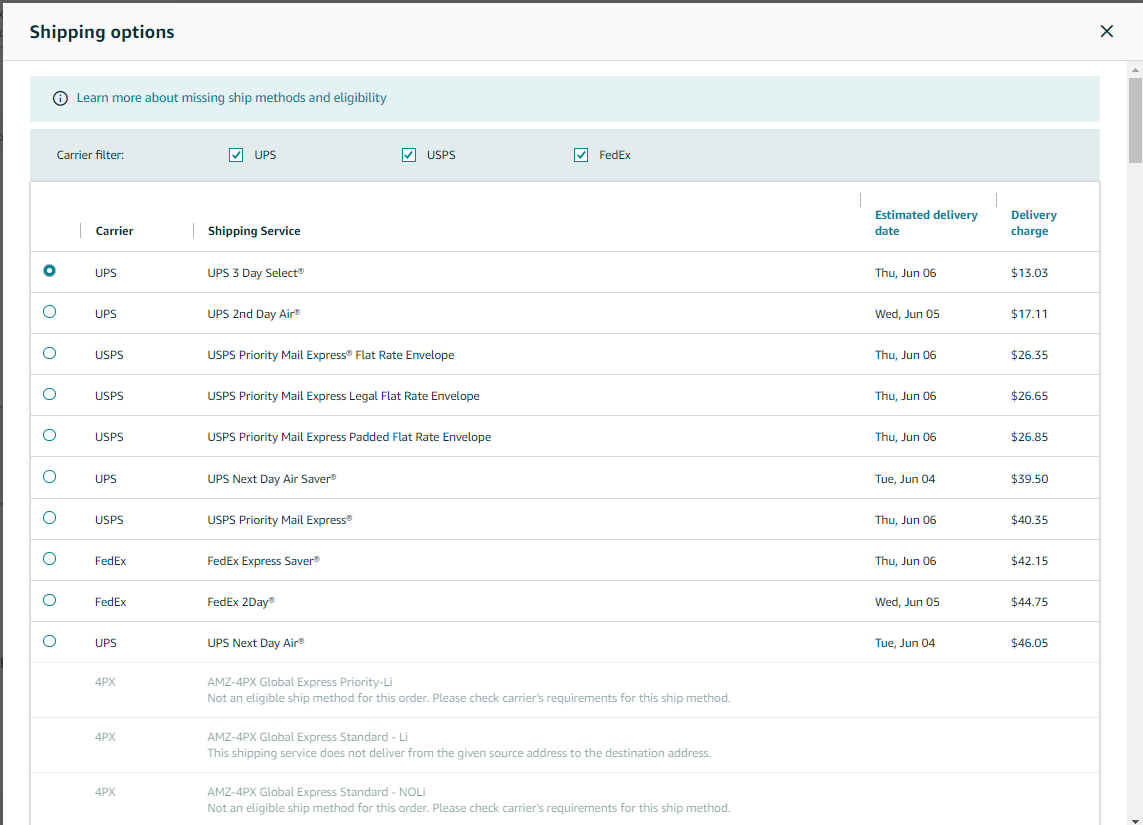The width and height of the screenshot is (1143, 825).
Task: Click the info icon beside Learn more
Action: coord(61,98)
